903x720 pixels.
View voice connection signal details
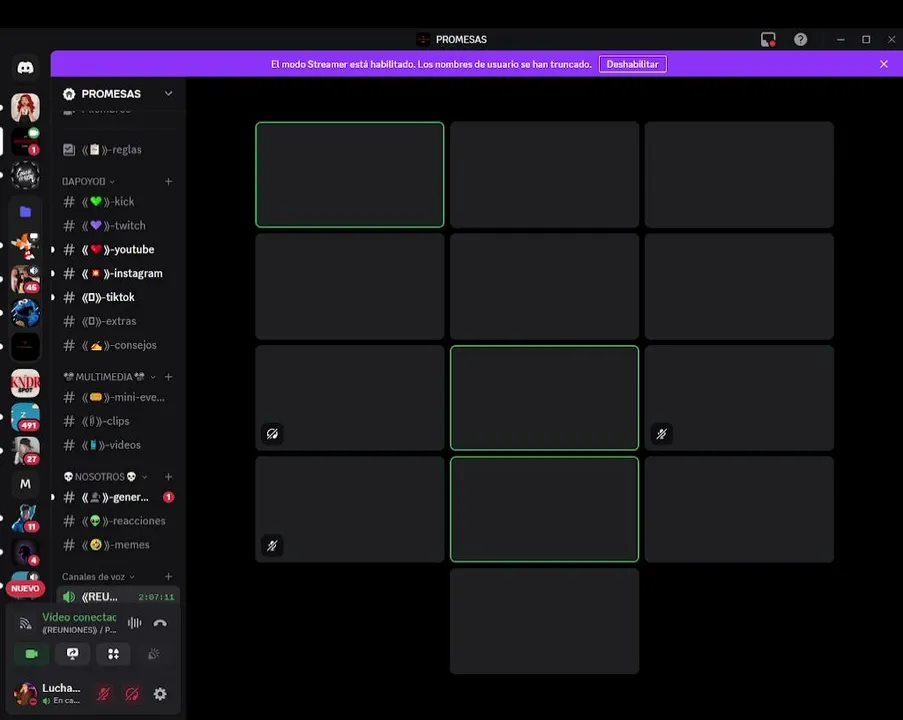pyautogui.click(x=25, y=623)
